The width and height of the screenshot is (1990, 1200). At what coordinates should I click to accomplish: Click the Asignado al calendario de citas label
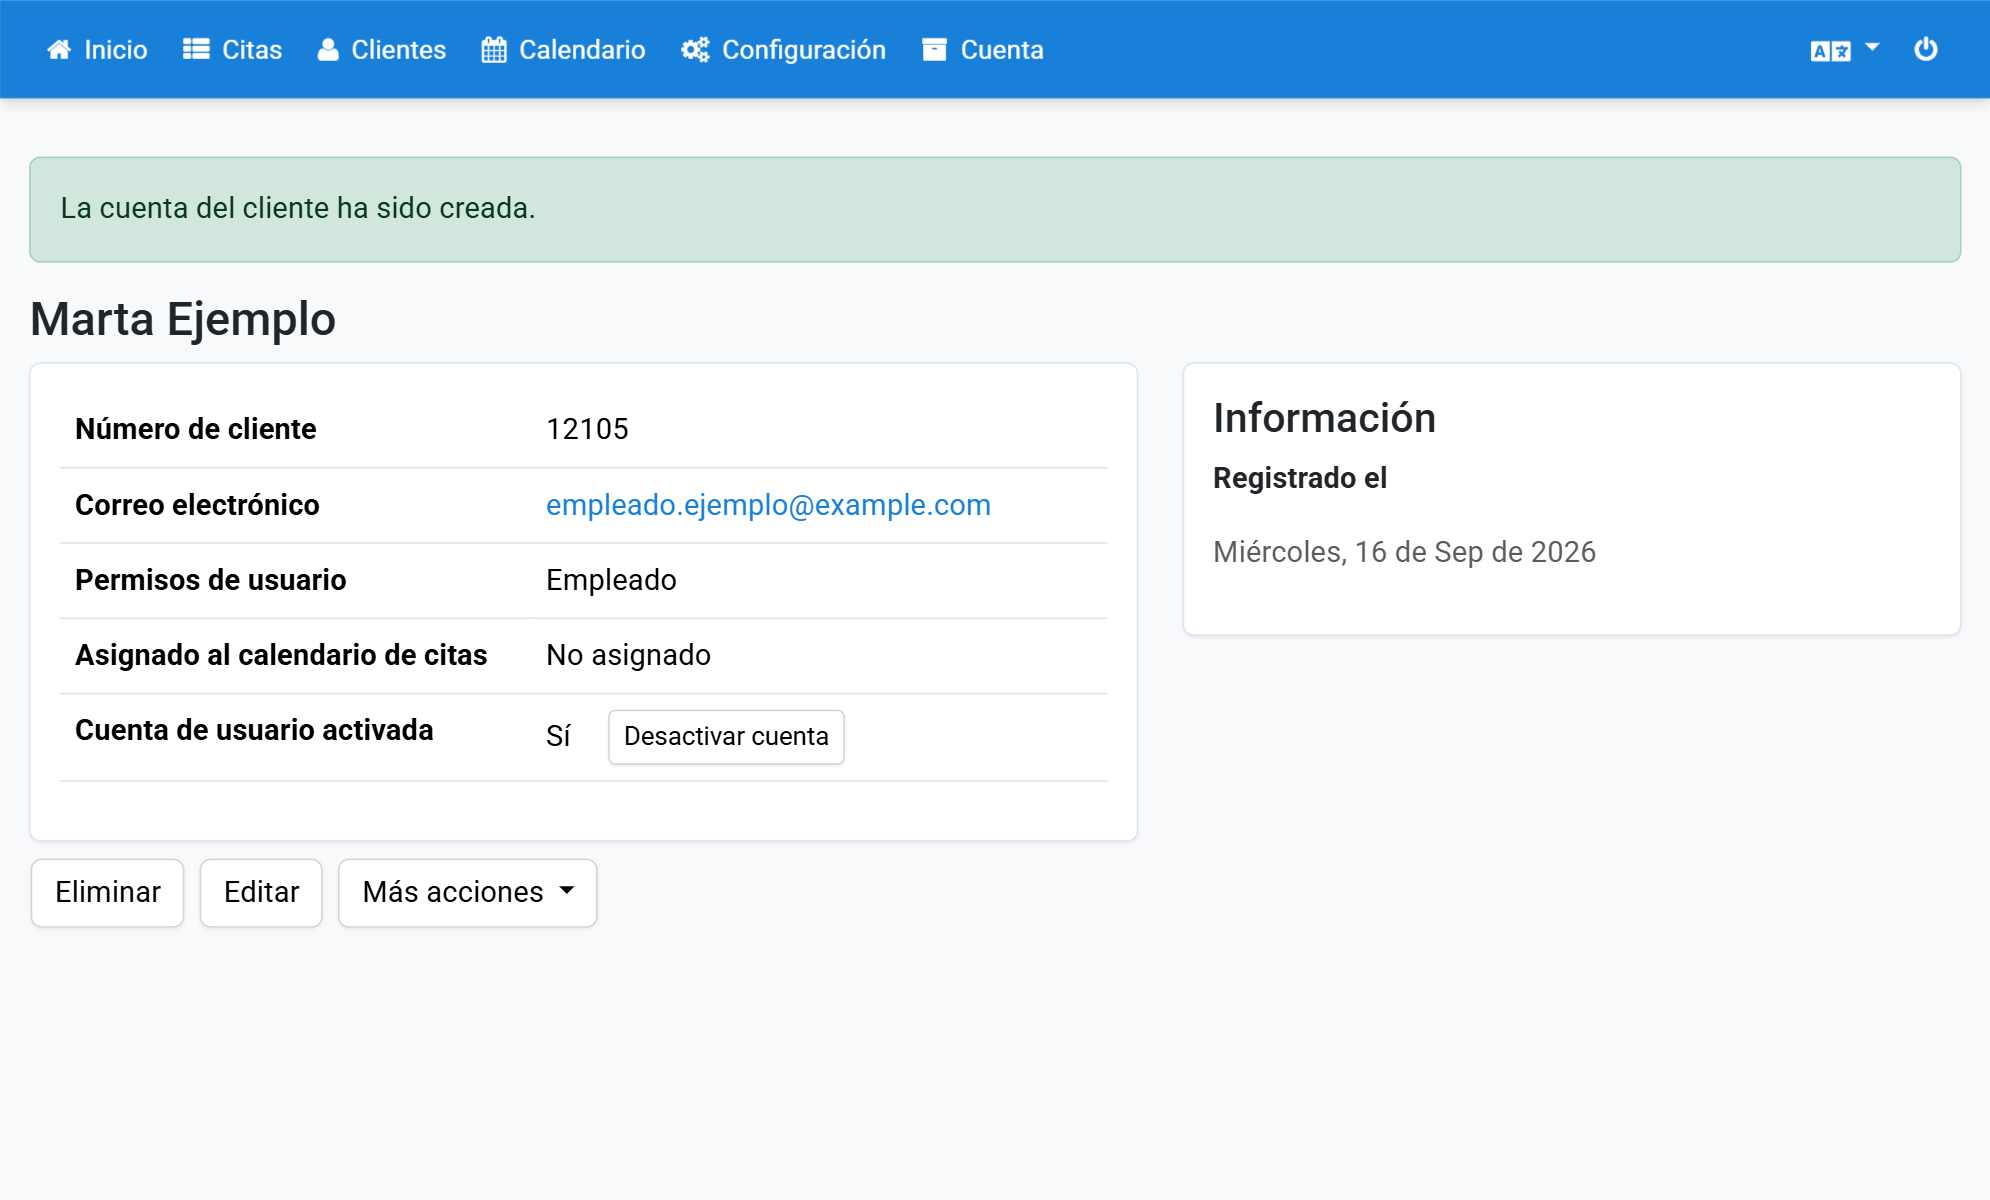(281, 655)
